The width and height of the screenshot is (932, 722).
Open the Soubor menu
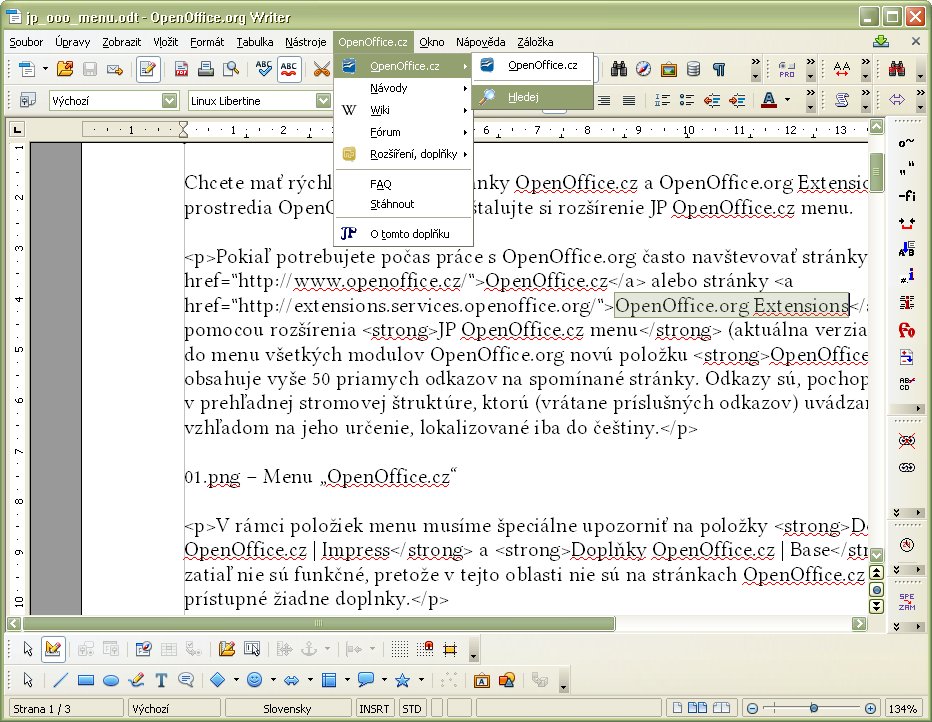click(26, 42)
